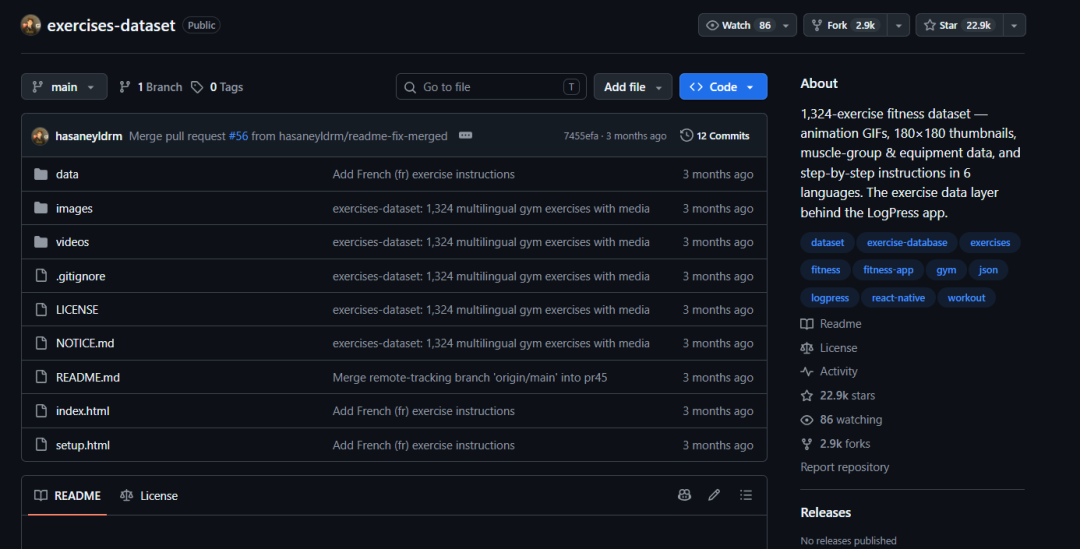Image resolution: width=1080 pixels, height=549 pixels.
Task: Select the json topic tag
Action: 988,270
